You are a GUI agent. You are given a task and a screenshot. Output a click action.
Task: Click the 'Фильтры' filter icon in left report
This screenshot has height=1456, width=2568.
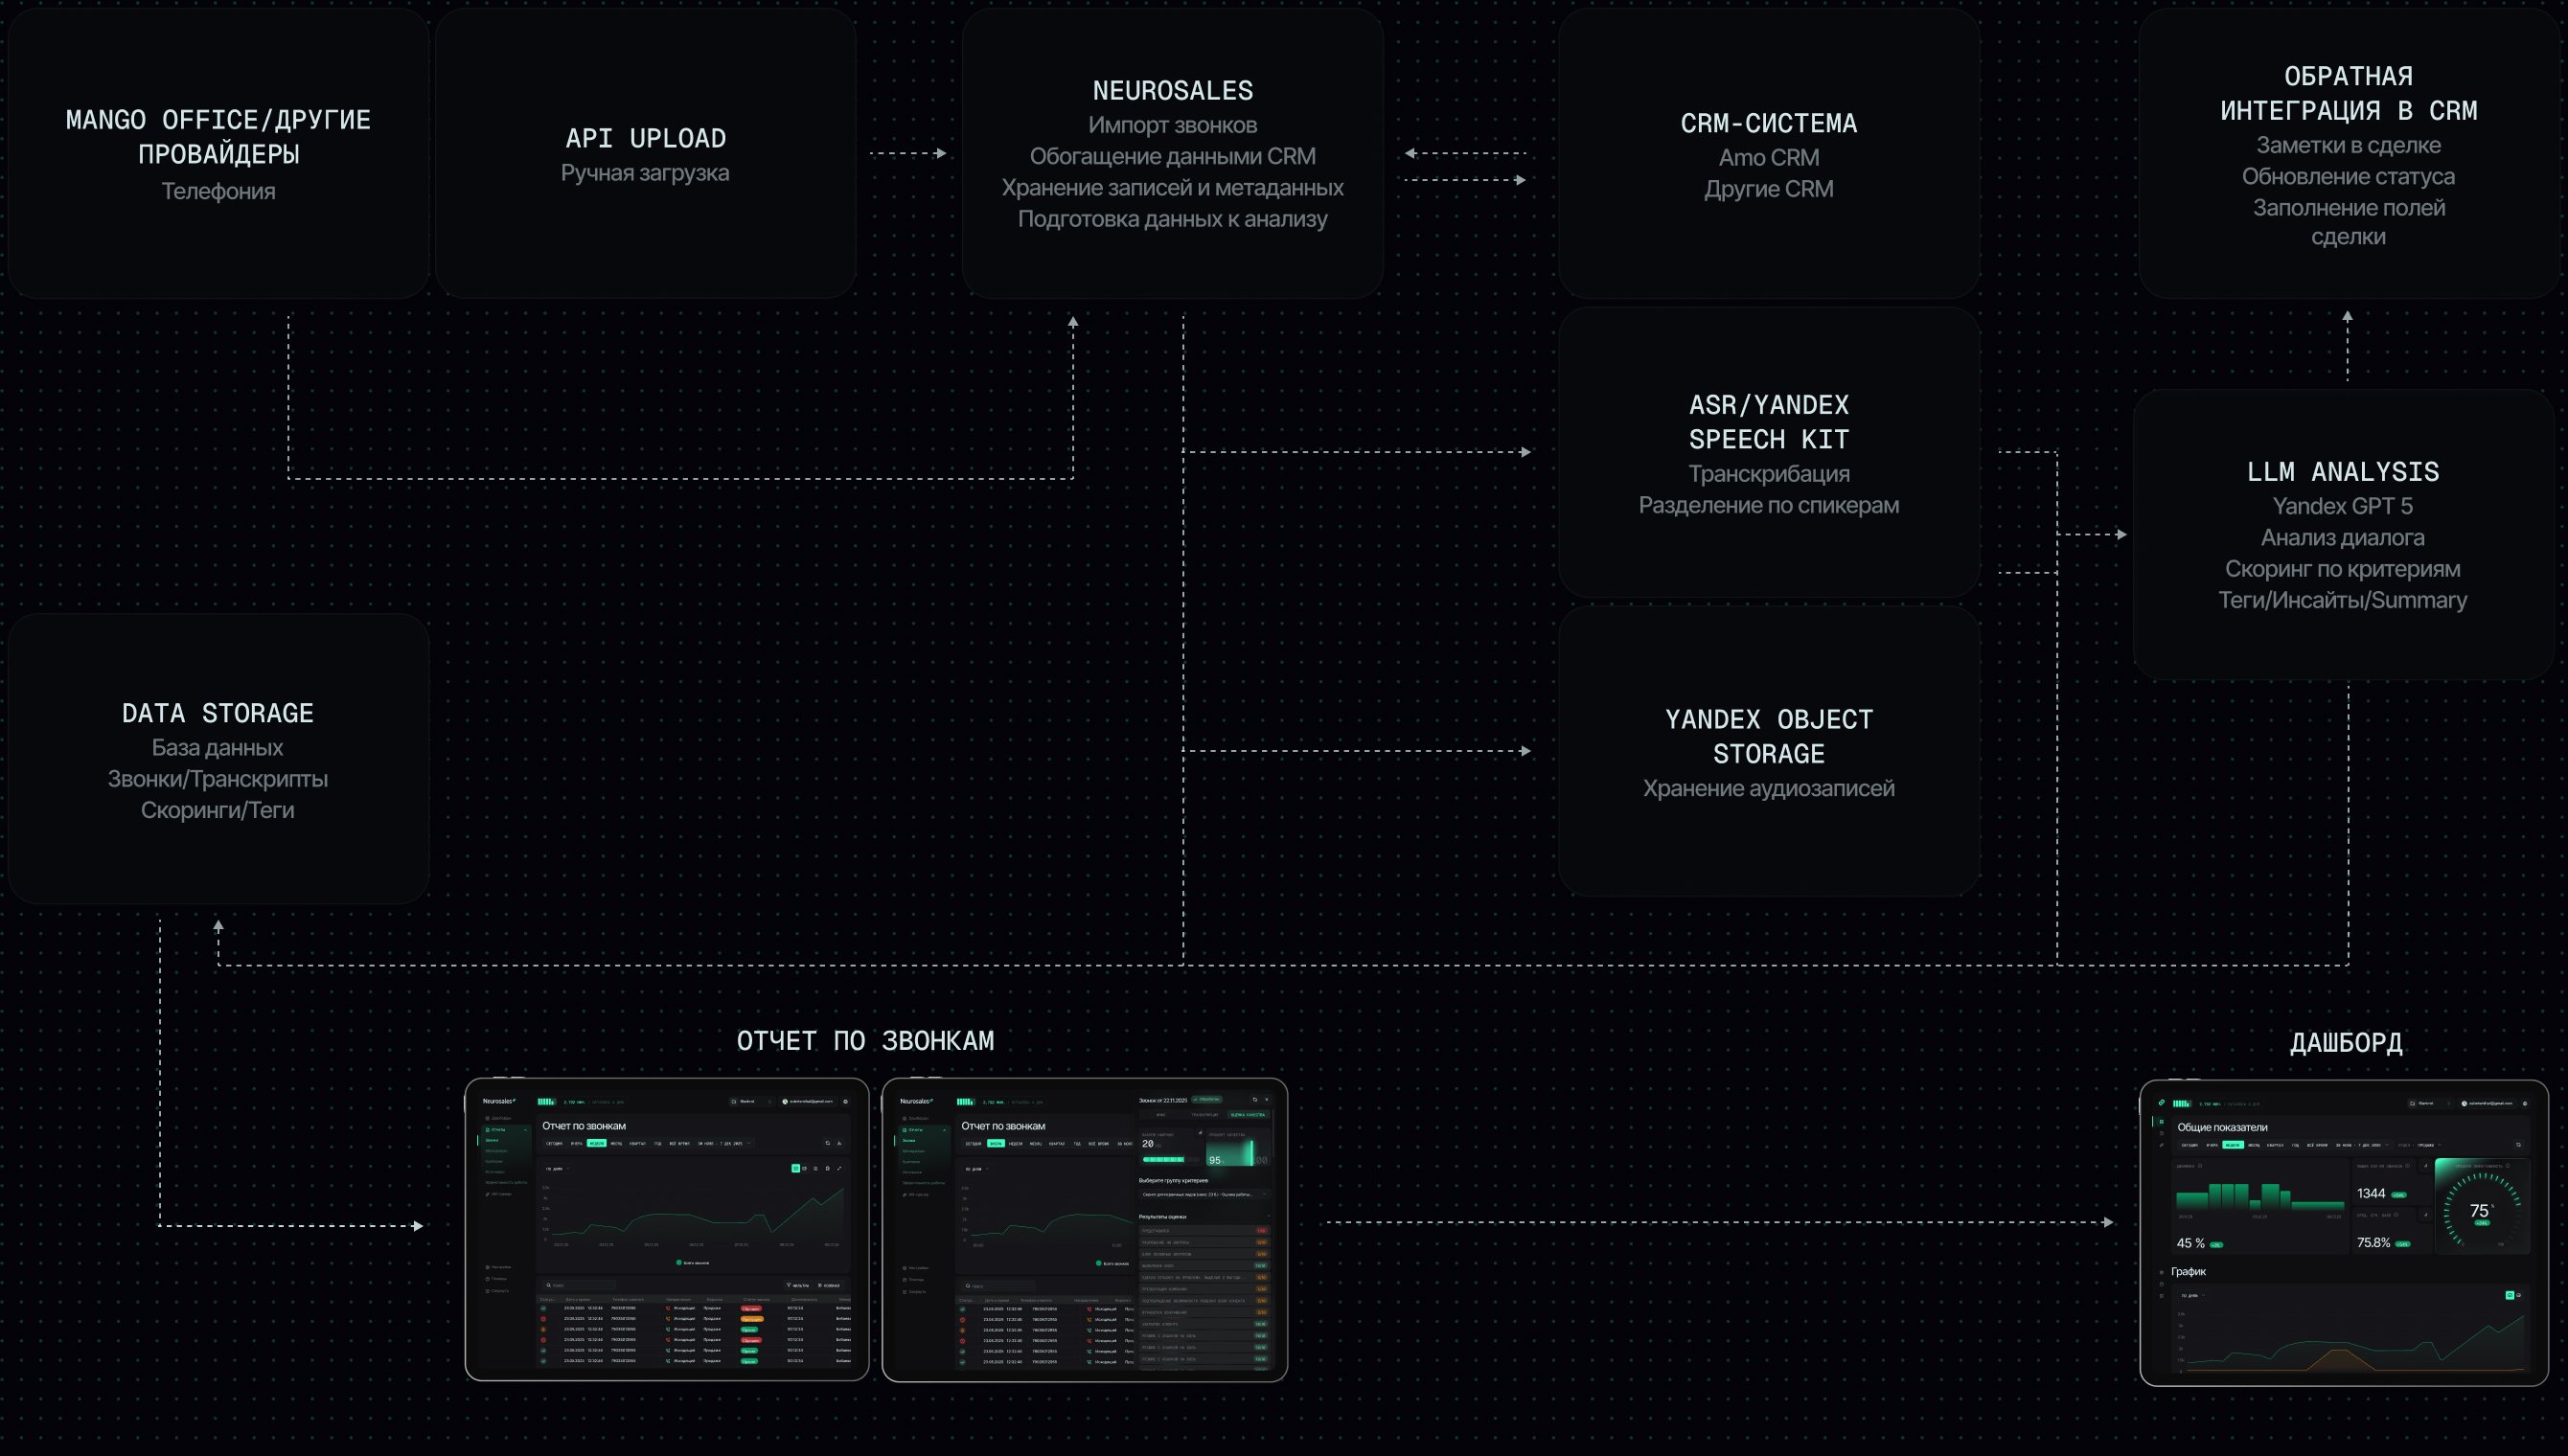[x=797, y=1285]
